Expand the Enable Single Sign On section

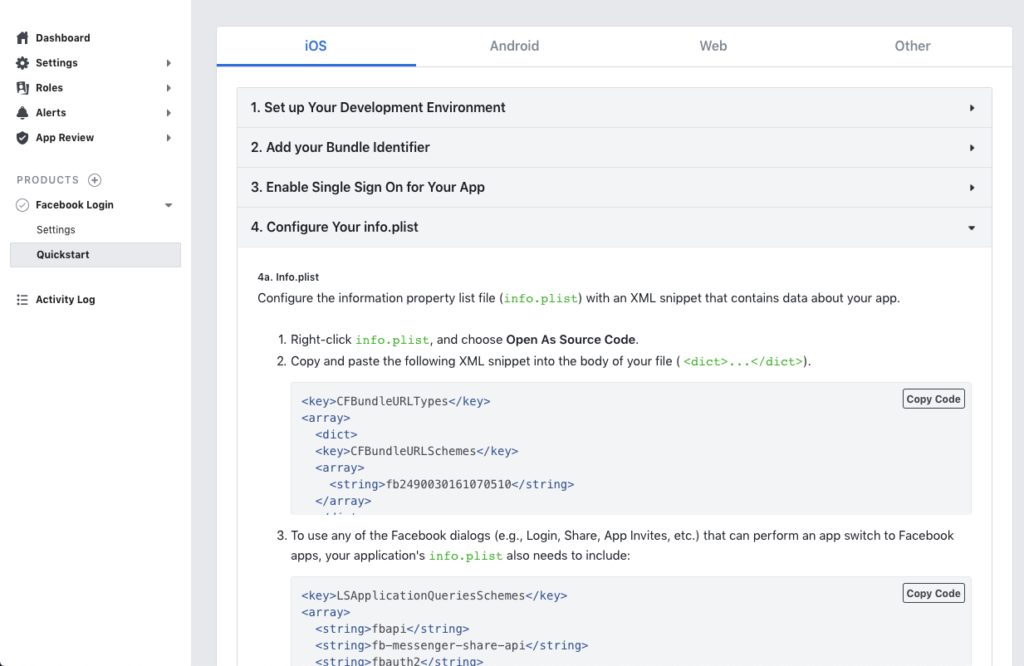click(x=971, y=187)
